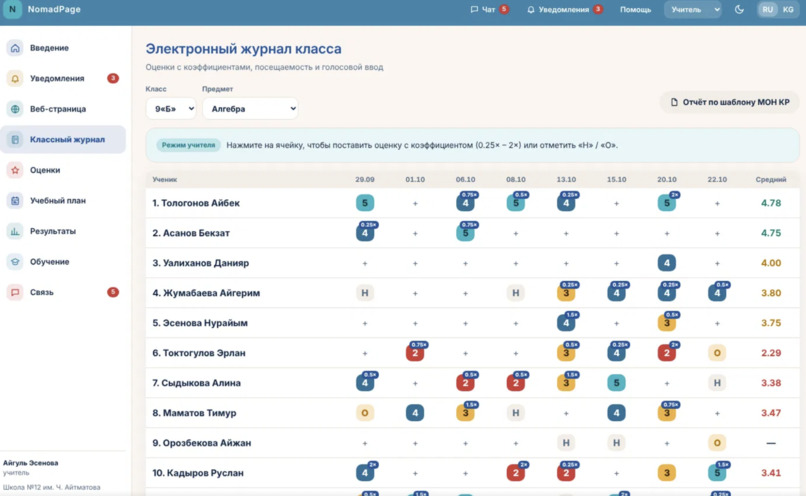This screenshot has height=496, width=806.
Task: Click student name 9. Орозбекова Айжан
Action: pos(202,443)
